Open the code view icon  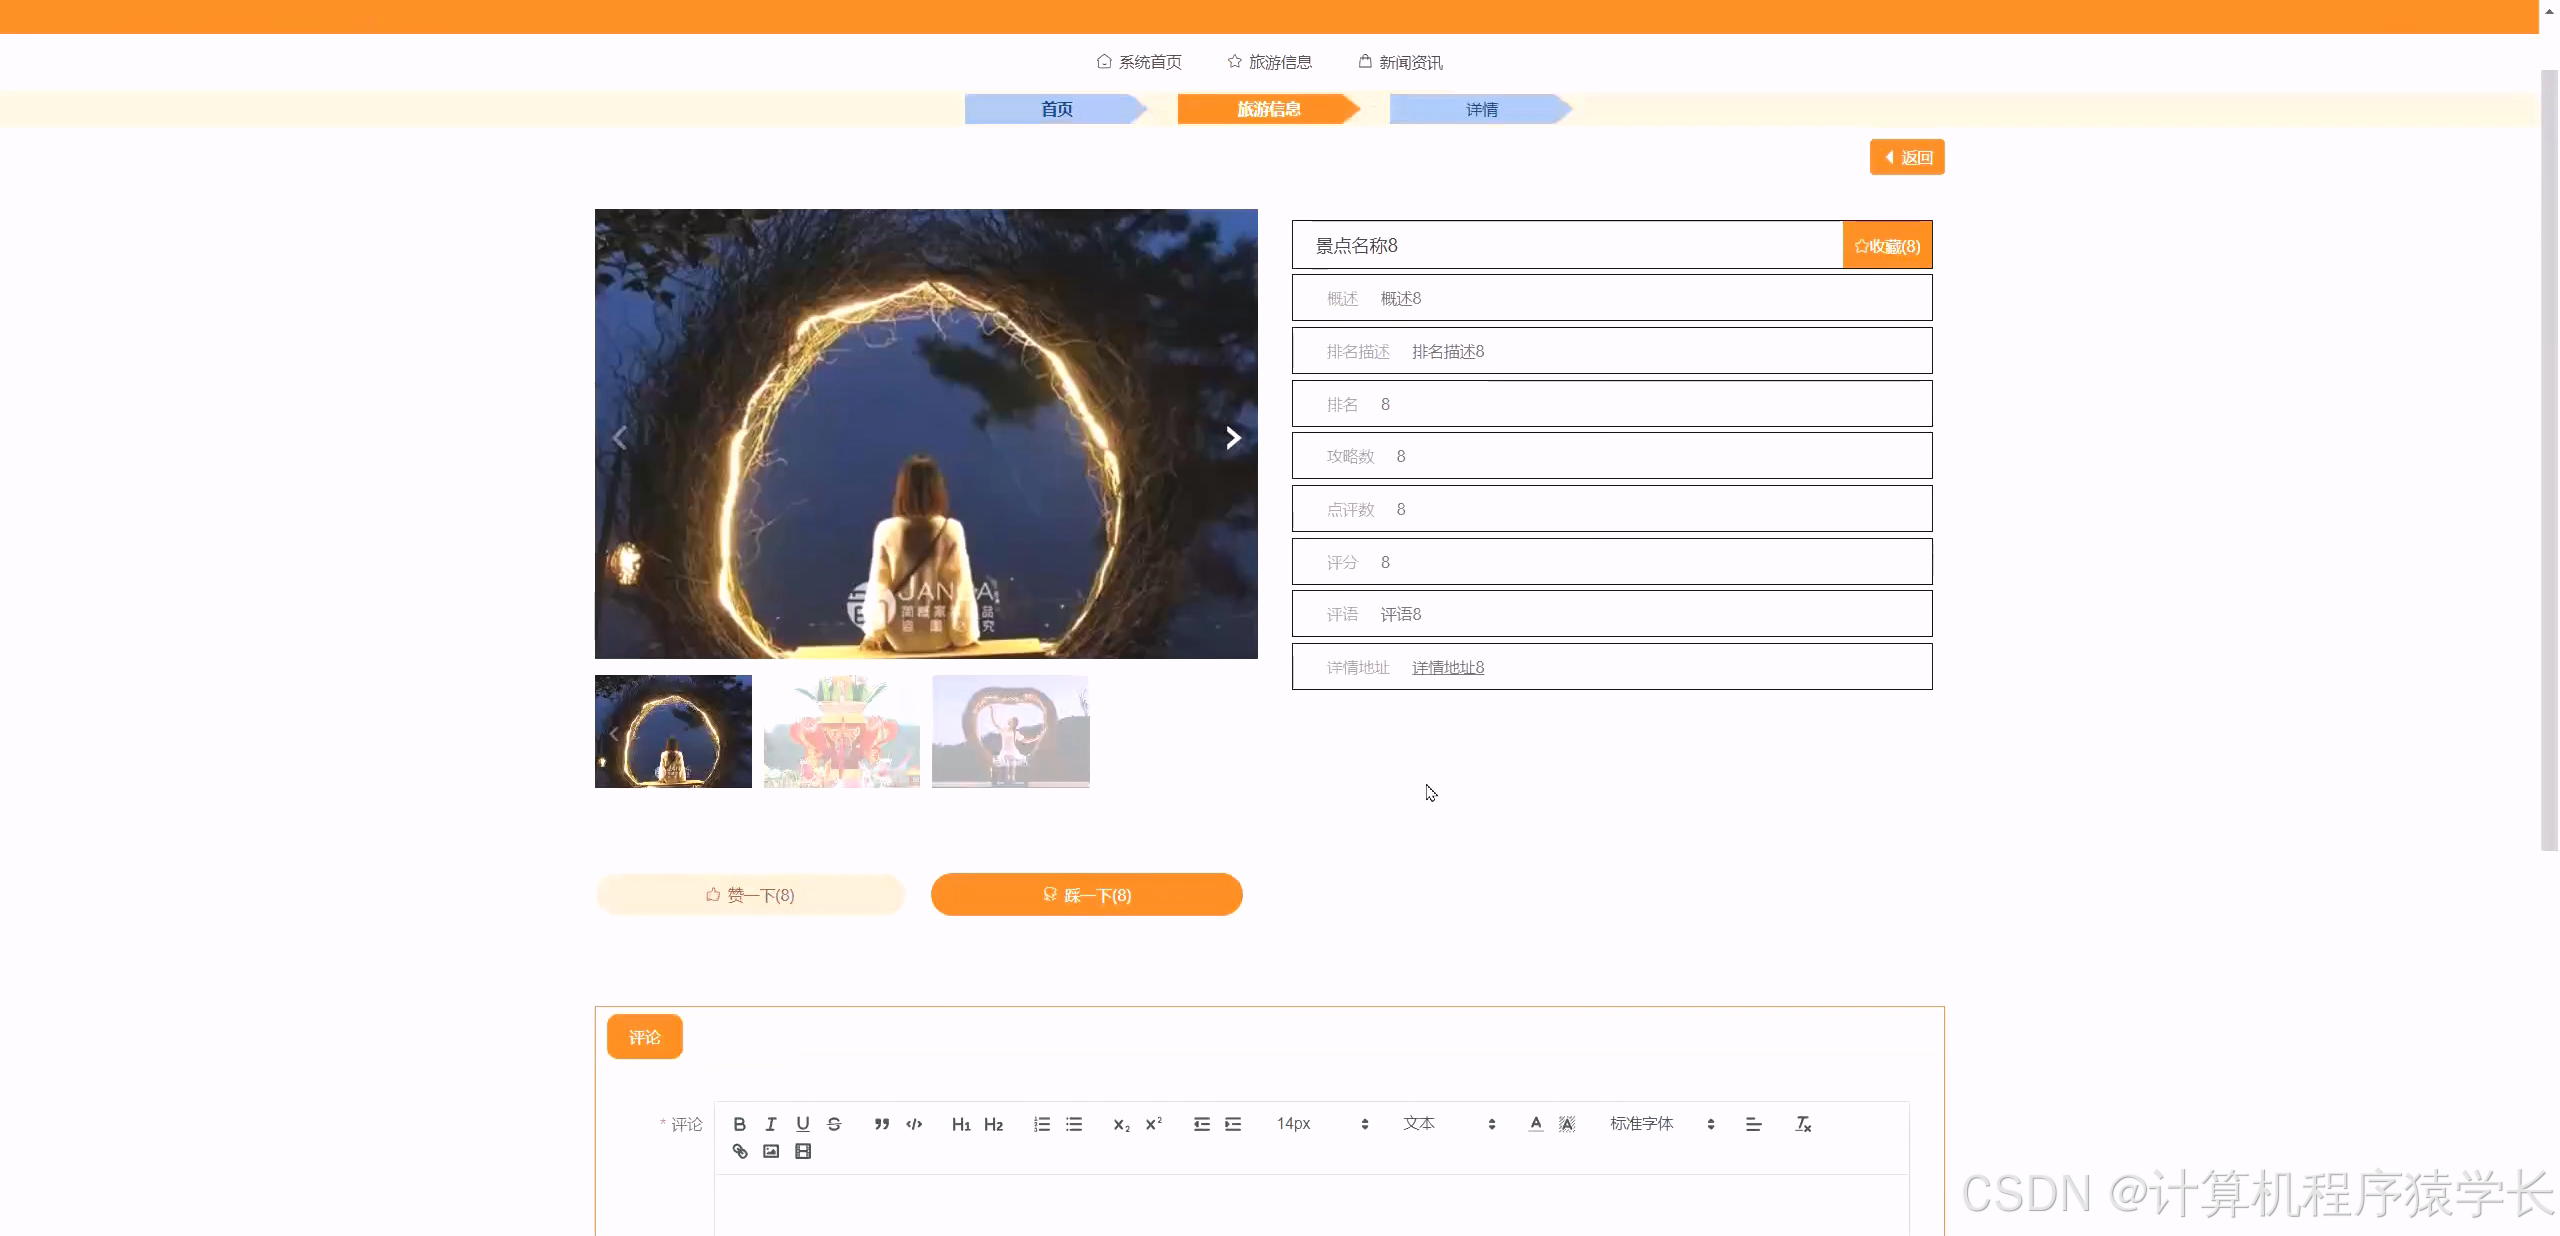pyautogui.click(x=912, y=1124)
